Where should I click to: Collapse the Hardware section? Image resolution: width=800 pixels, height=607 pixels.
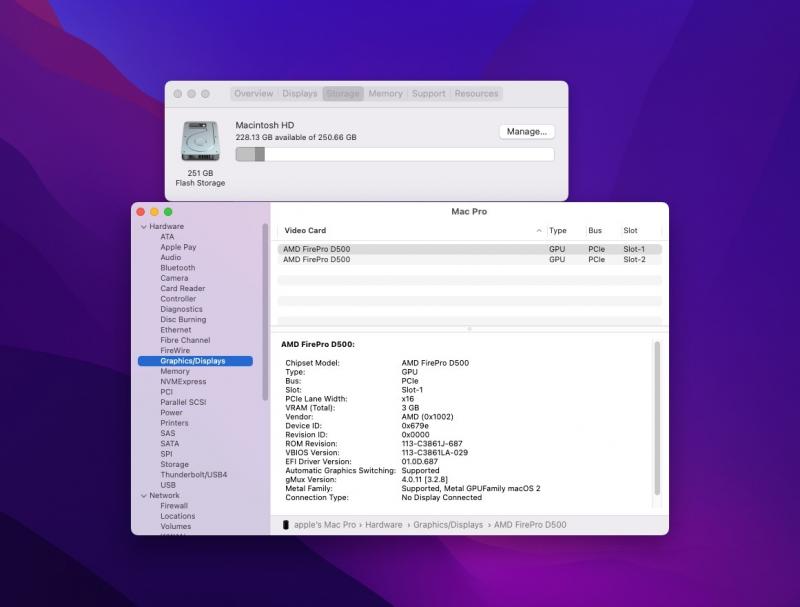pos(144,226)
